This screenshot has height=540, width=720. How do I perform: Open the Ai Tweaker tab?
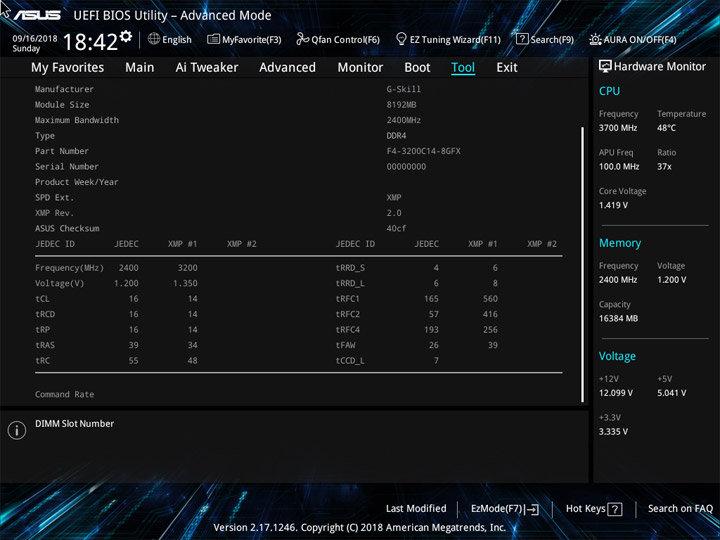pos(207,68)
